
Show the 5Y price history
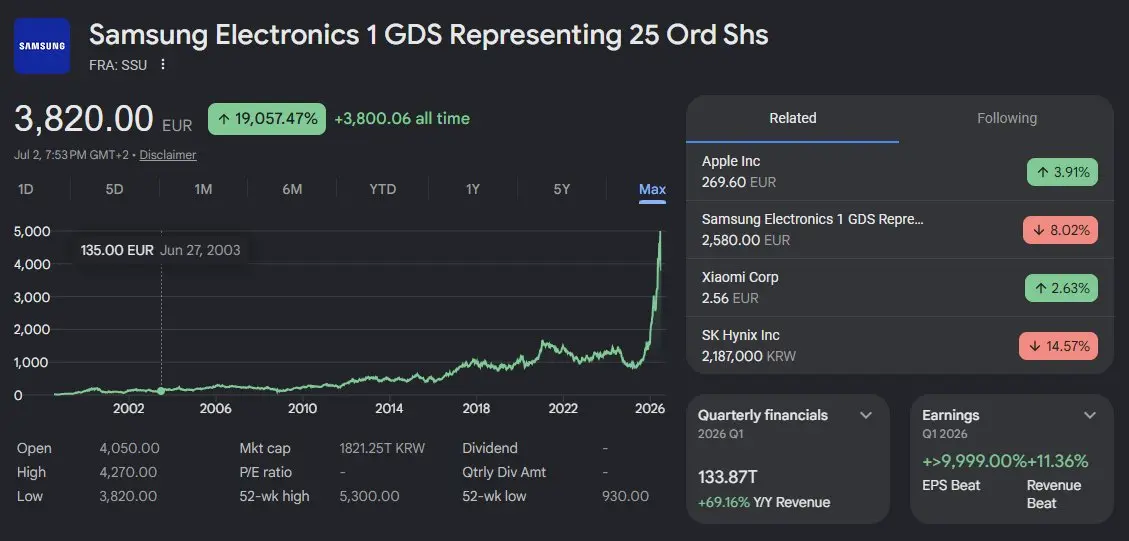pyautogui.click(x=562, y=189)
